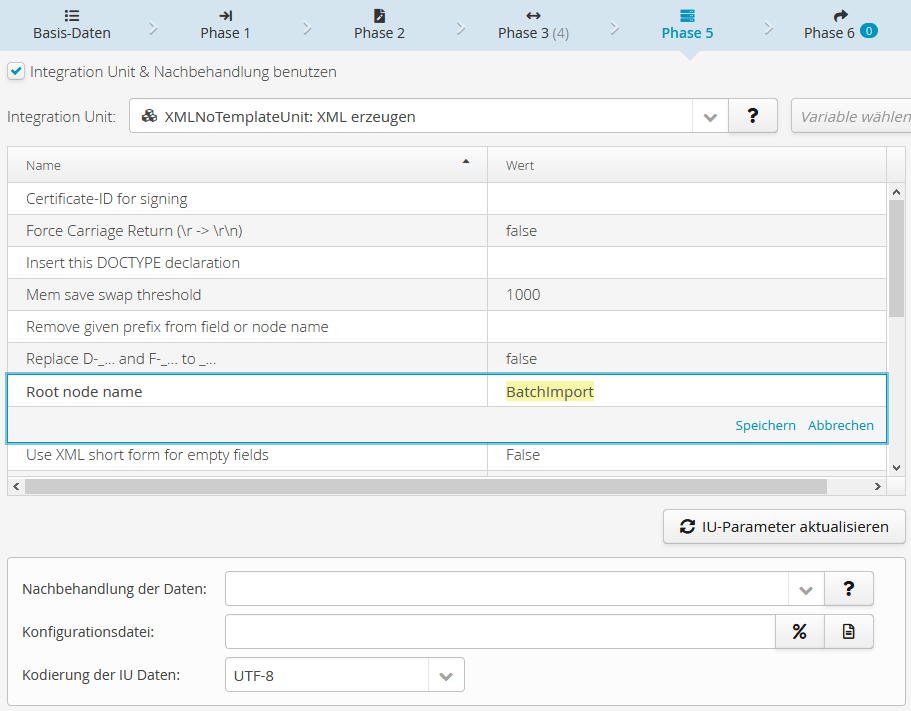Click the table scroll down arrow

click(896, 468)
